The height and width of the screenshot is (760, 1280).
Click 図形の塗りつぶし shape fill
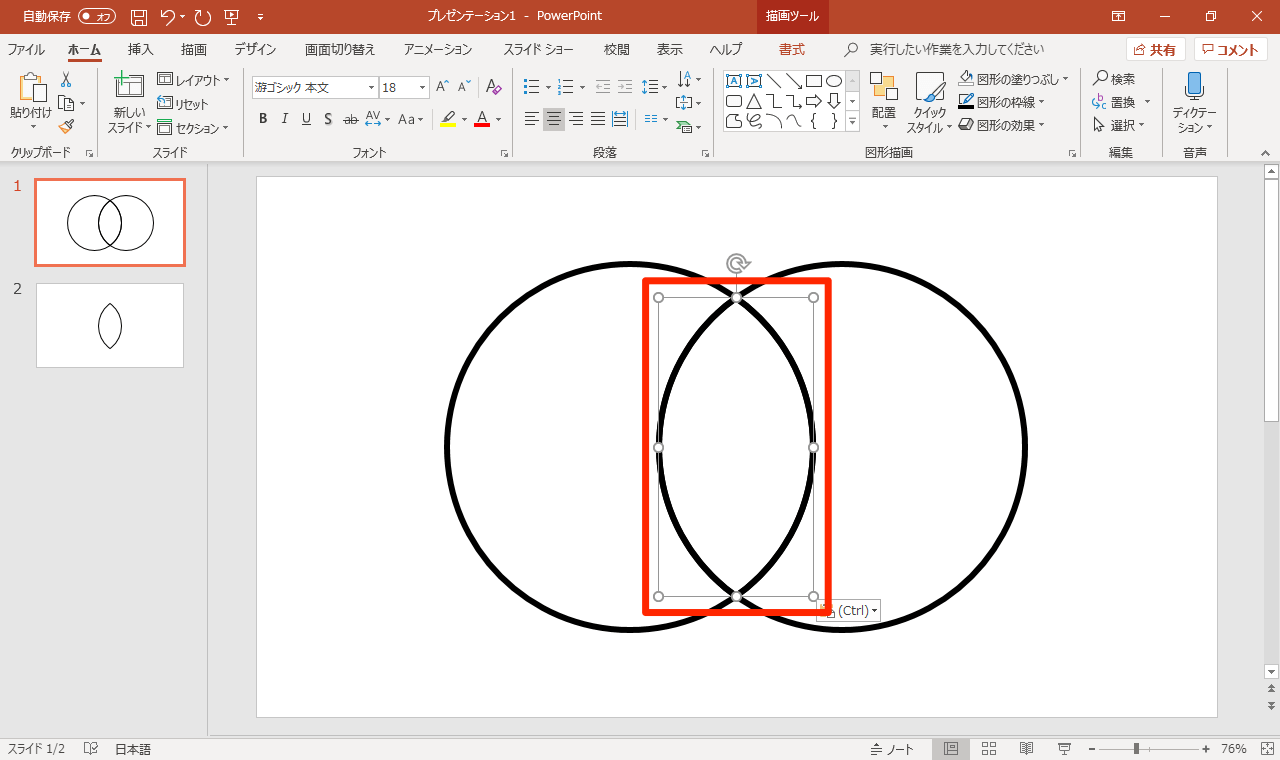click(1013, 78)
